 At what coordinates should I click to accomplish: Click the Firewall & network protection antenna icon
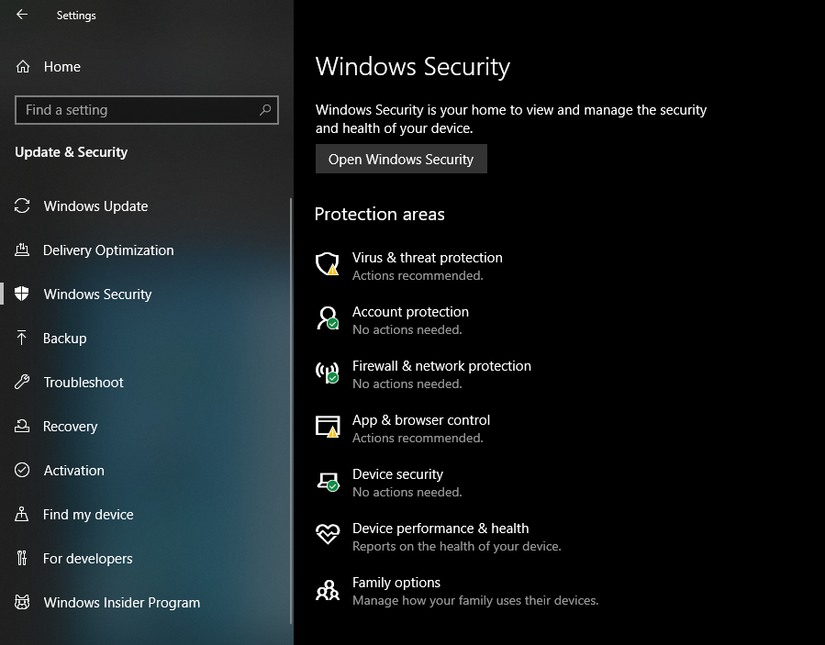pyautogui.click(x=327, y=372)
